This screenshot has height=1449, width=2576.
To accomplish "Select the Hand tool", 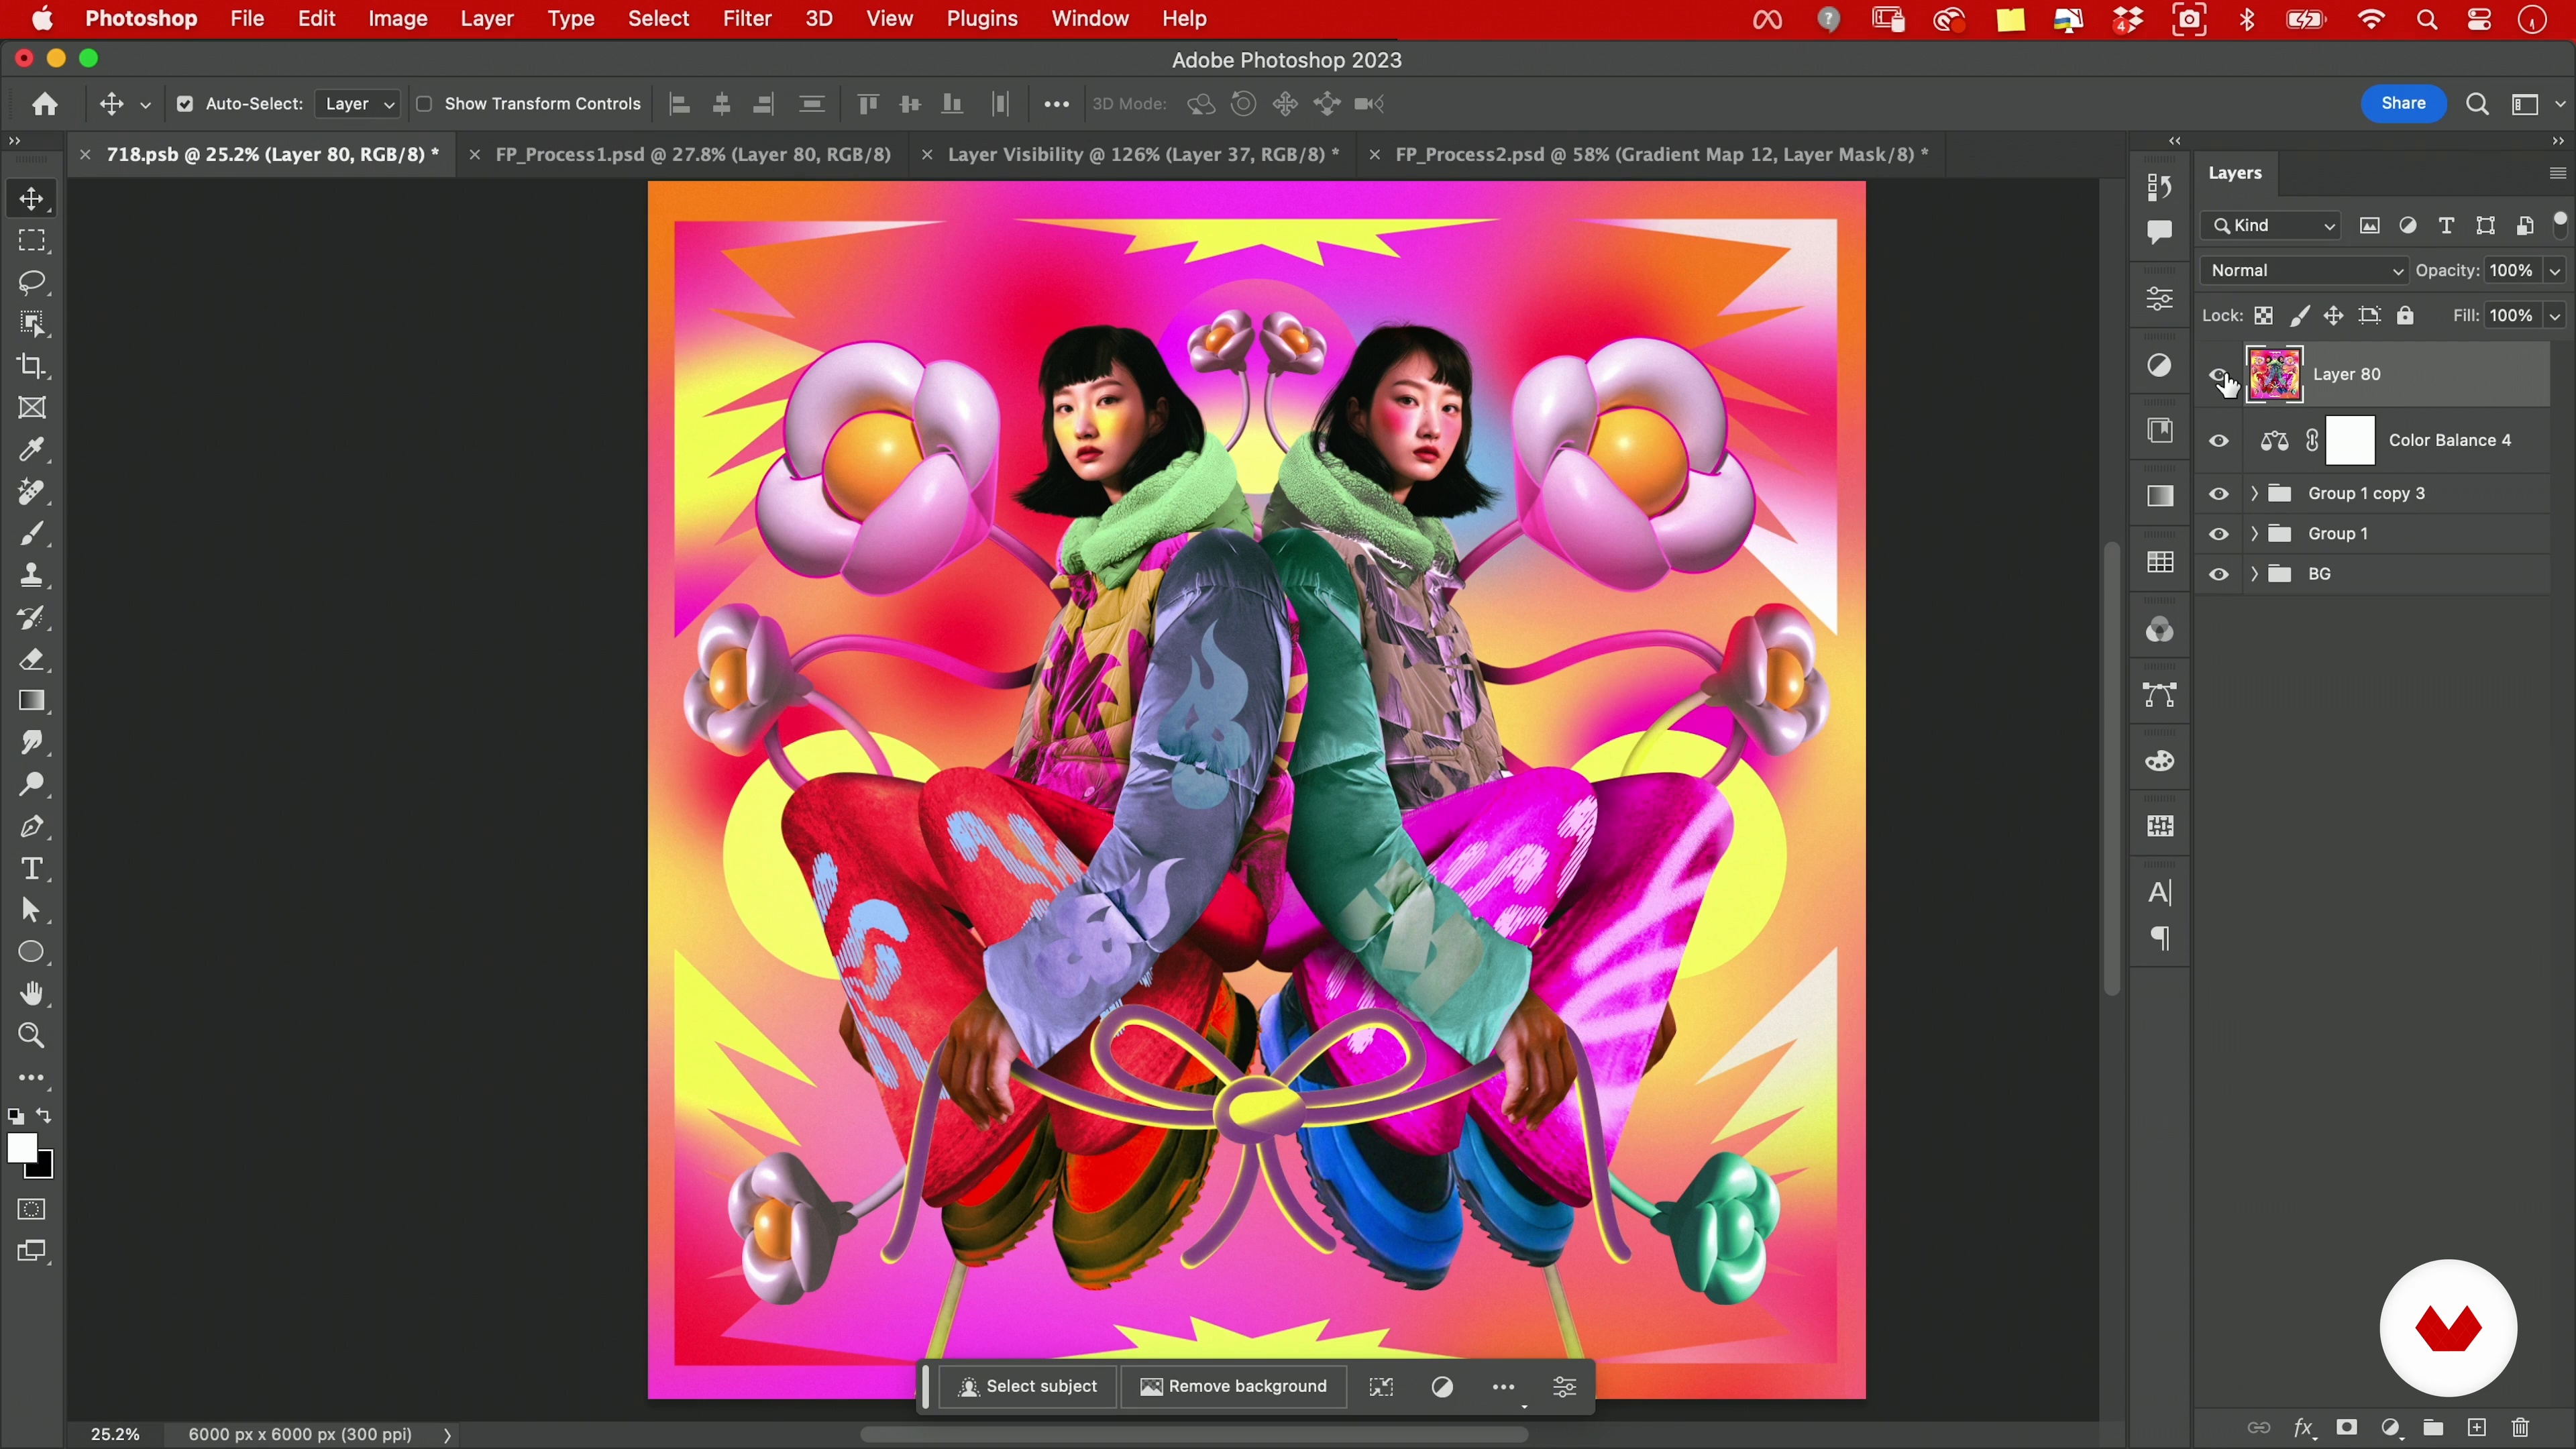I will pos(32,993).
